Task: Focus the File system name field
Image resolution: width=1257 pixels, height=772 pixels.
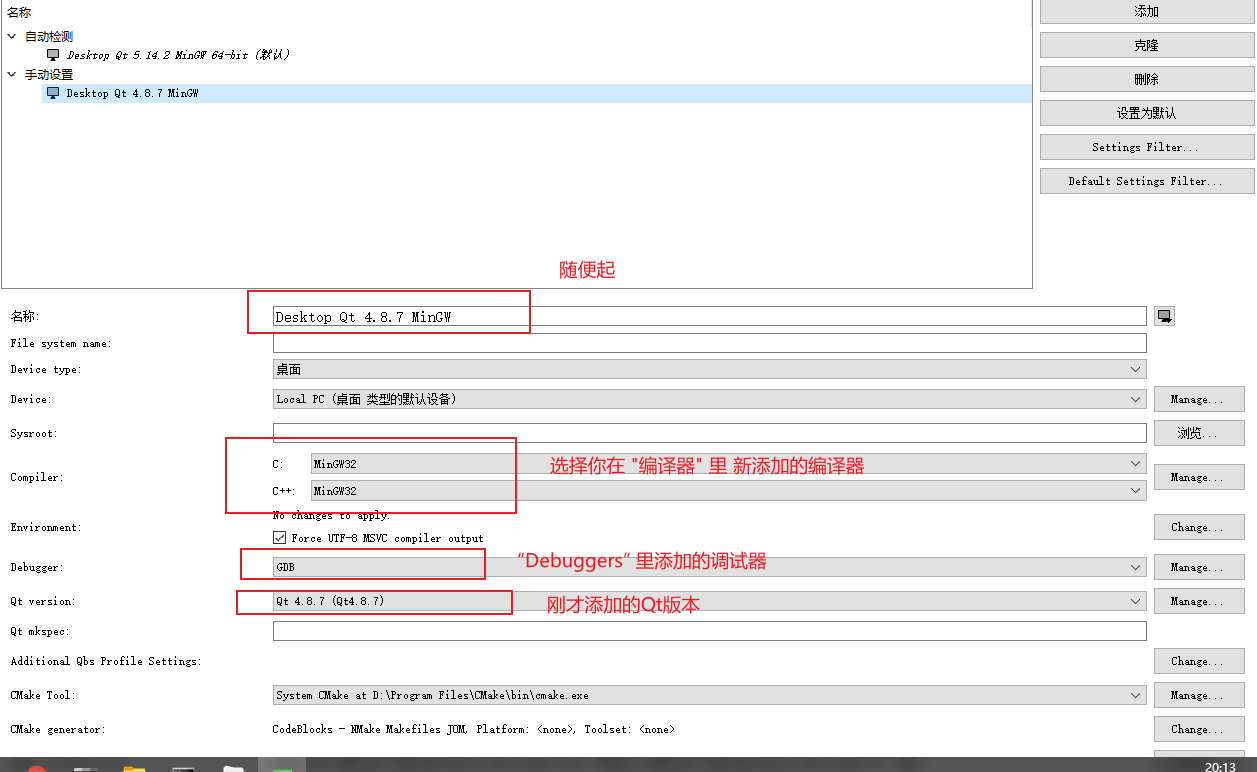Action: (x=709, y=343)
